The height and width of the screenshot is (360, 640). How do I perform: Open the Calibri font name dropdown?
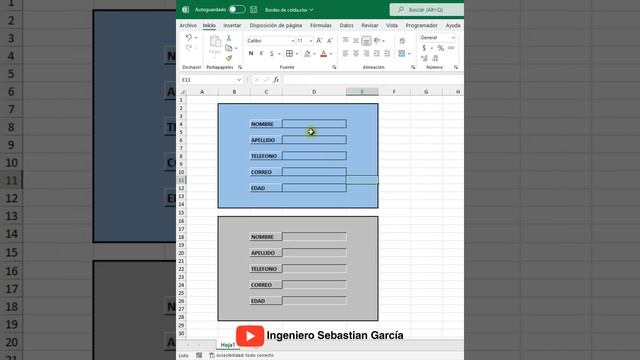[293, 41]
